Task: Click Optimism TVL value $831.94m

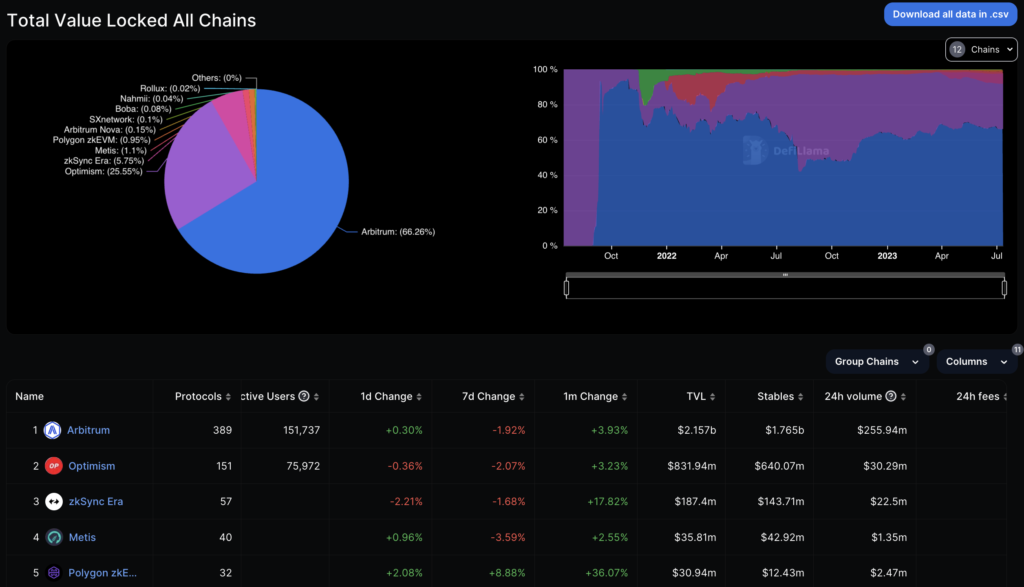Action: click(692, 466)
